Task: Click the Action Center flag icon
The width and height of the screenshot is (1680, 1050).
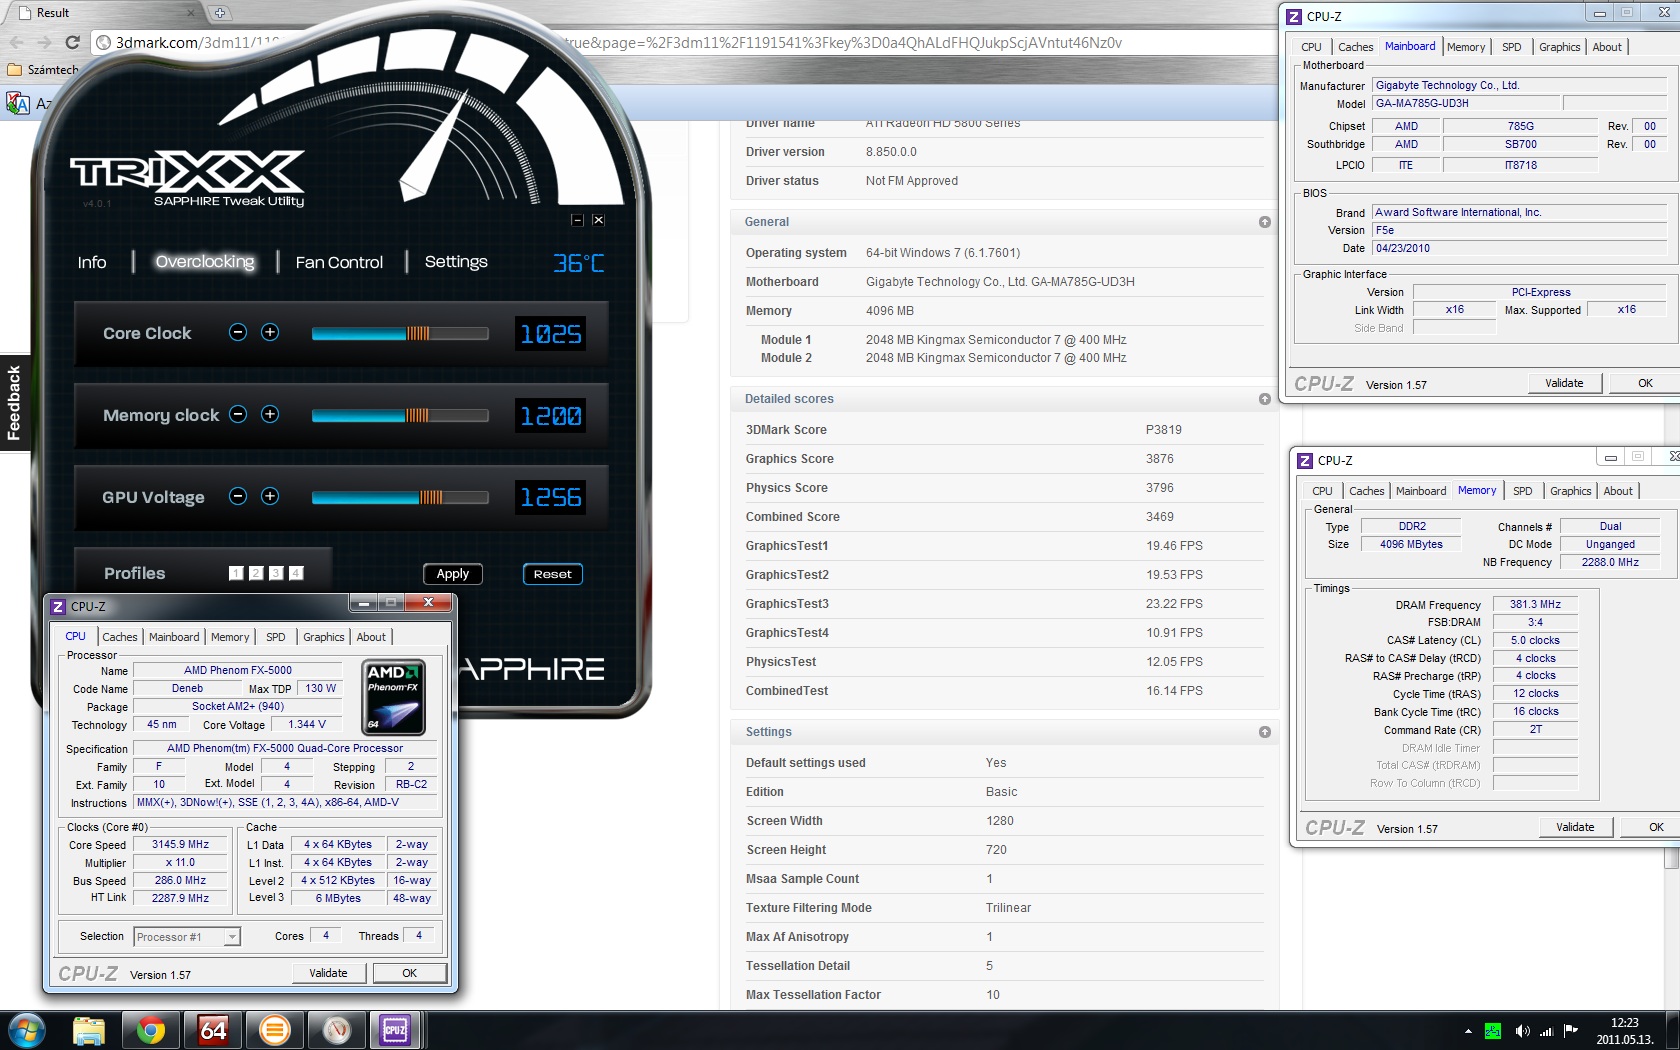Action: 1571,1031
